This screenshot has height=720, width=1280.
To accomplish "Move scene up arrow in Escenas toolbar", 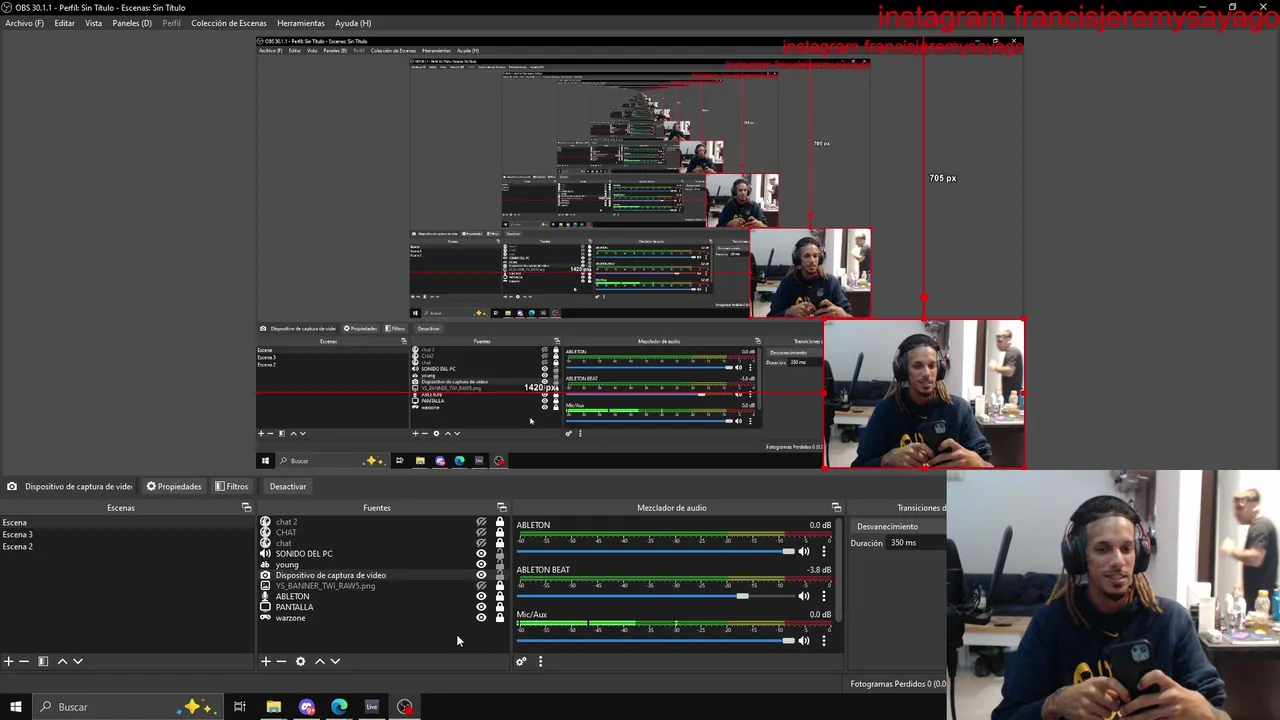I will coord(62,661).
